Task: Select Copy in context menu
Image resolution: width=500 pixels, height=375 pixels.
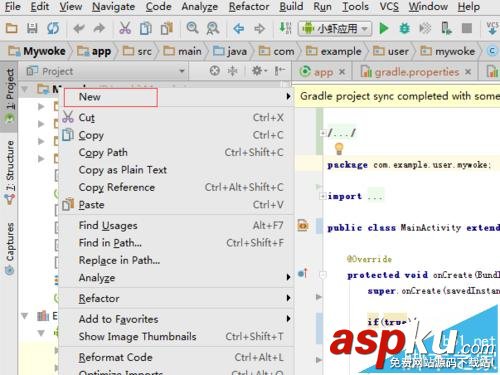Action: (177, 135)
